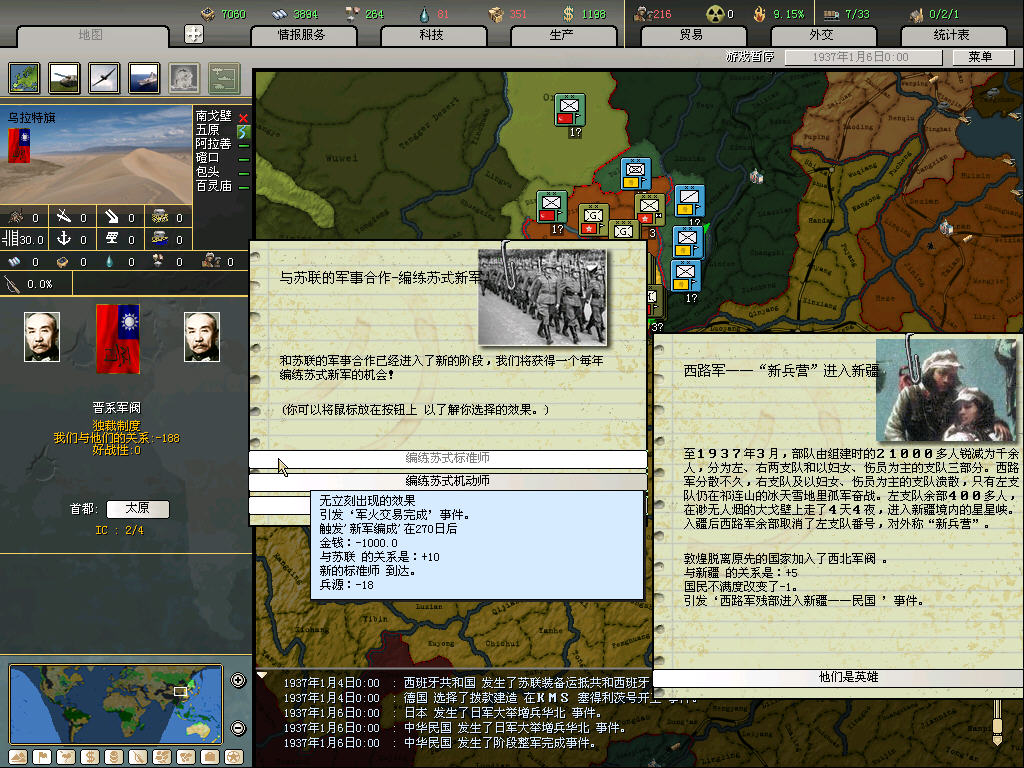Click the Europe map overview icon
The height and width of the screenshot is (768, 1024).
click(x=25, y=78)
